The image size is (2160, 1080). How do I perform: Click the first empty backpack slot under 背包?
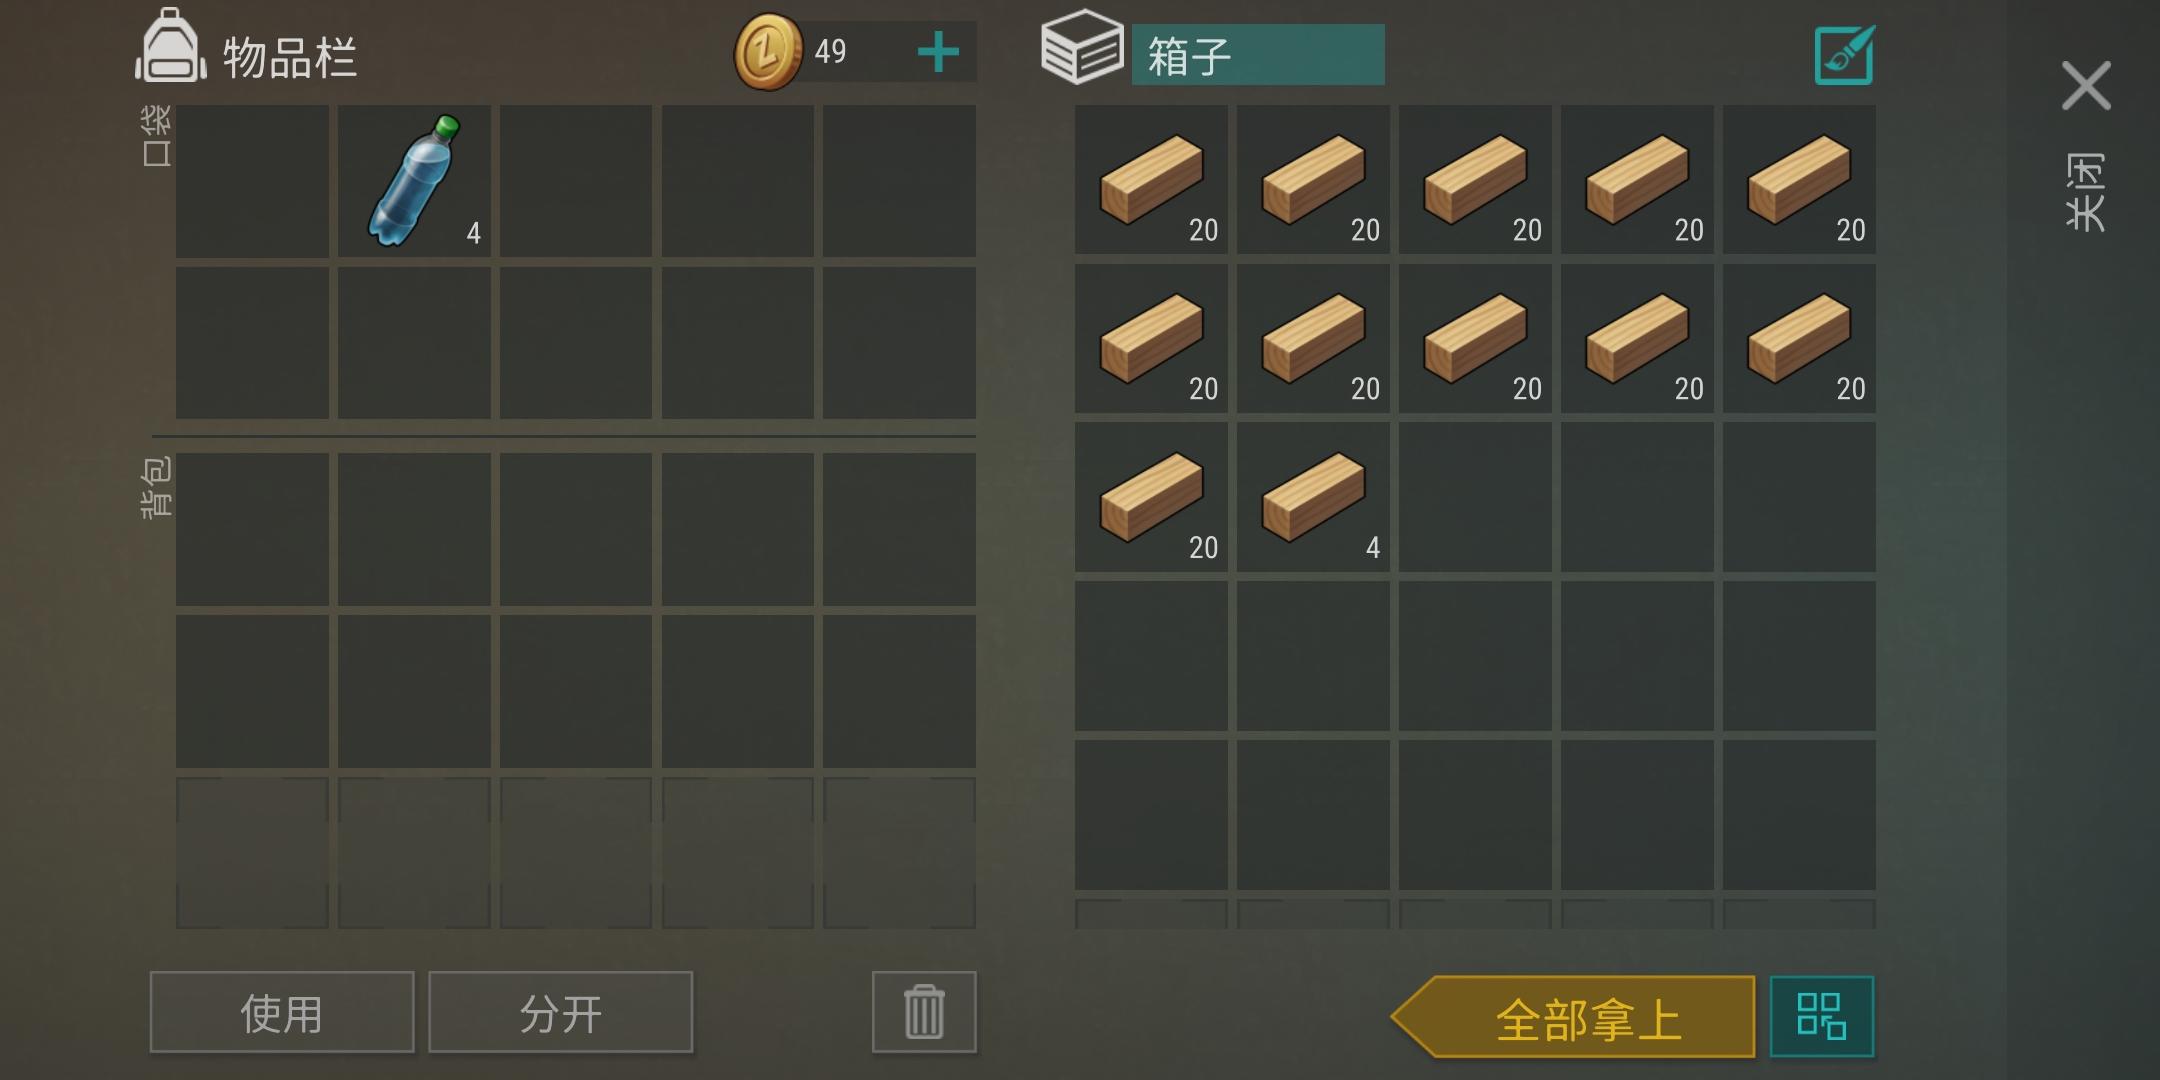pyautogui.click(x=252, y=529)
